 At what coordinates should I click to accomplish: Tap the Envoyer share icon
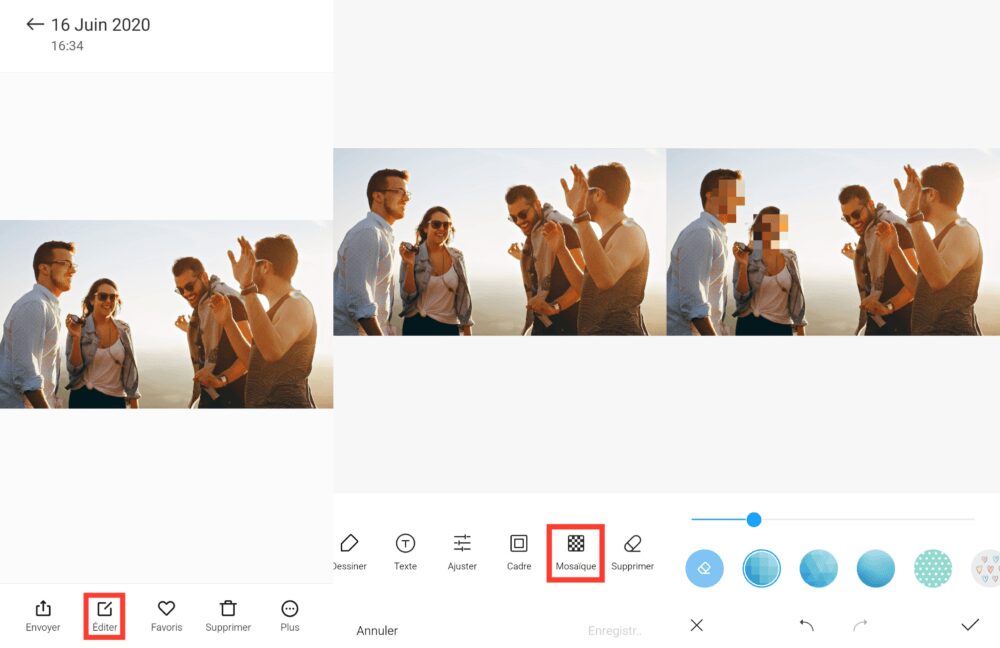click(x=42, y=614)
